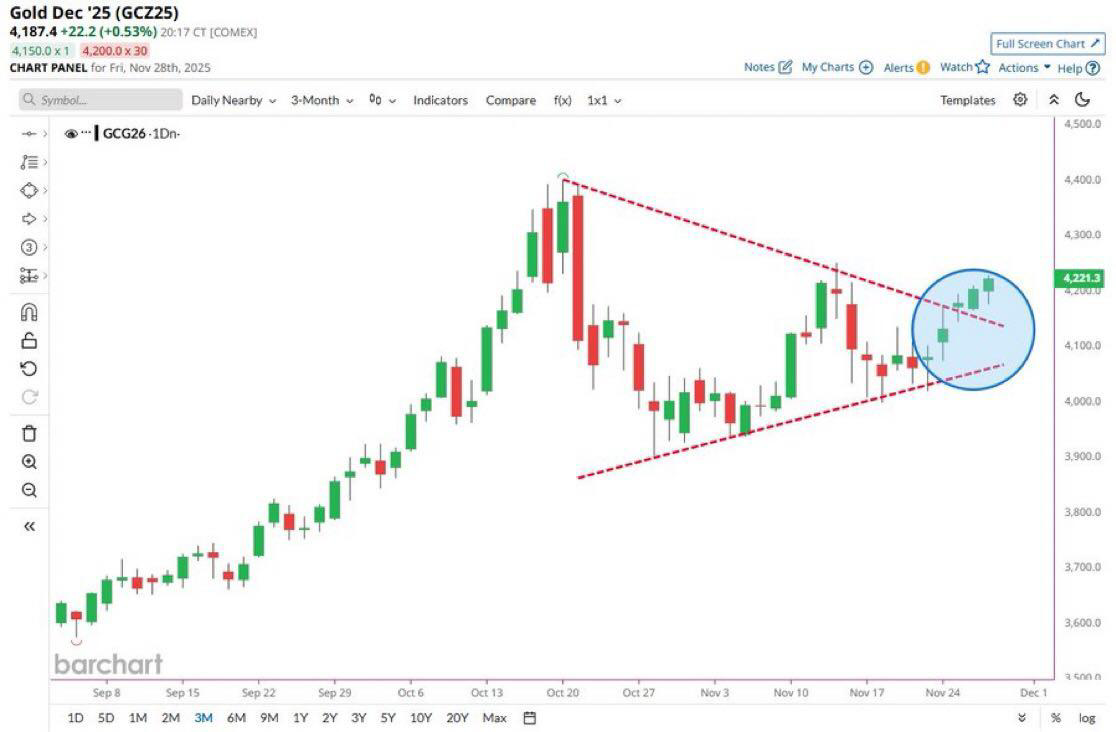Open chart settings gear icon
Screen dimensions: 1116x732
[x=1020, y=100]
